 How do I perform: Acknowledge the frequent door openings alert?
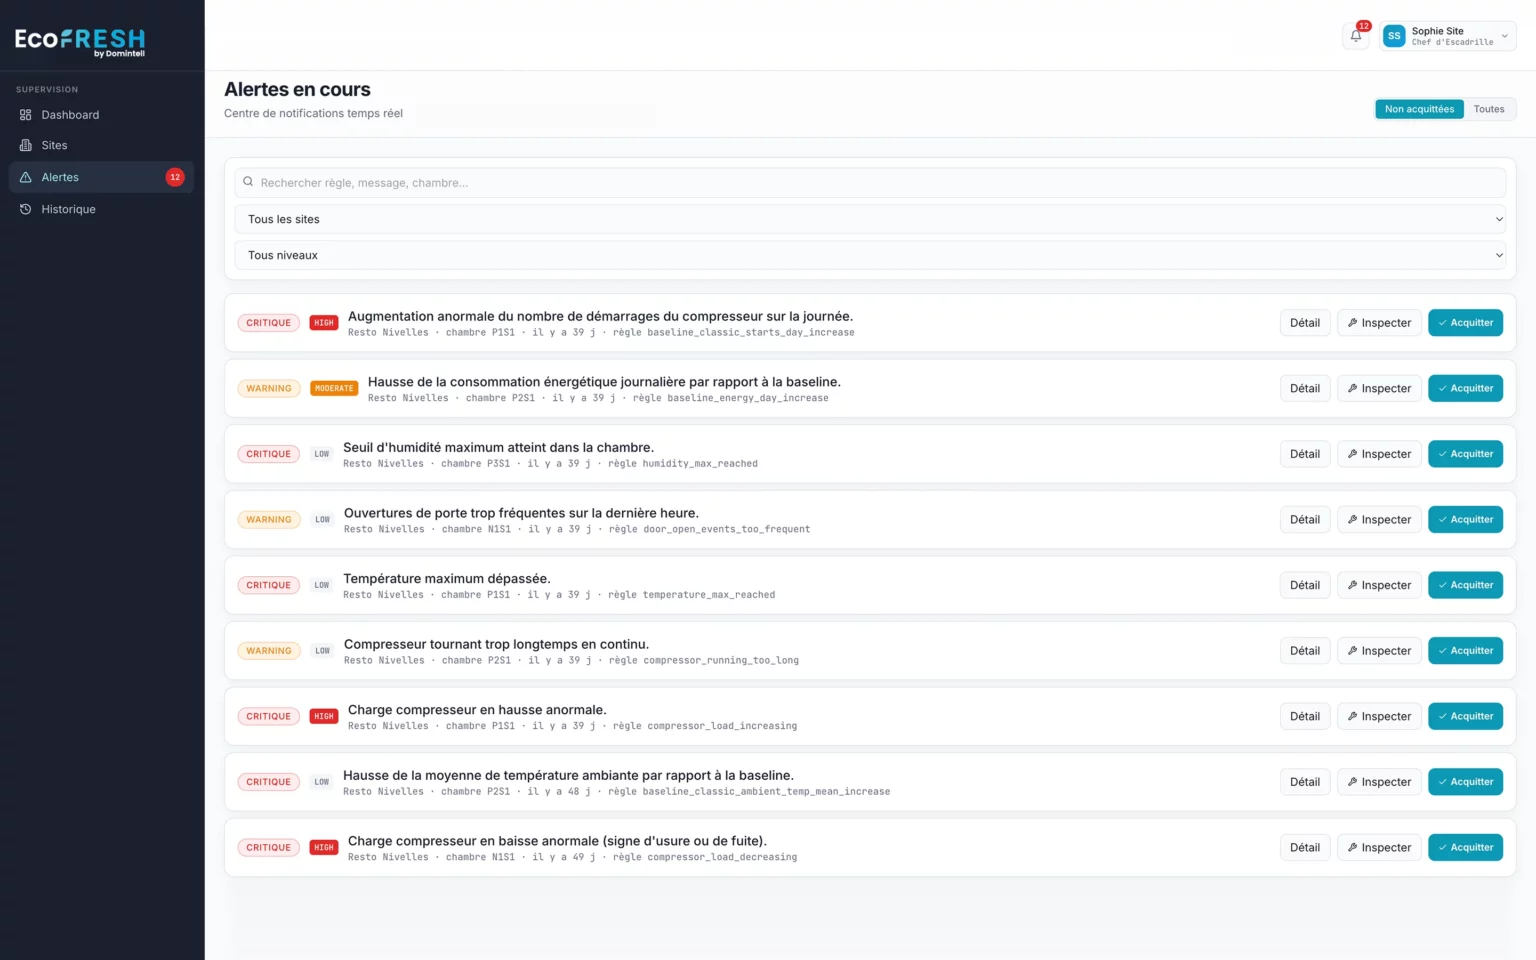[1465, 520]
